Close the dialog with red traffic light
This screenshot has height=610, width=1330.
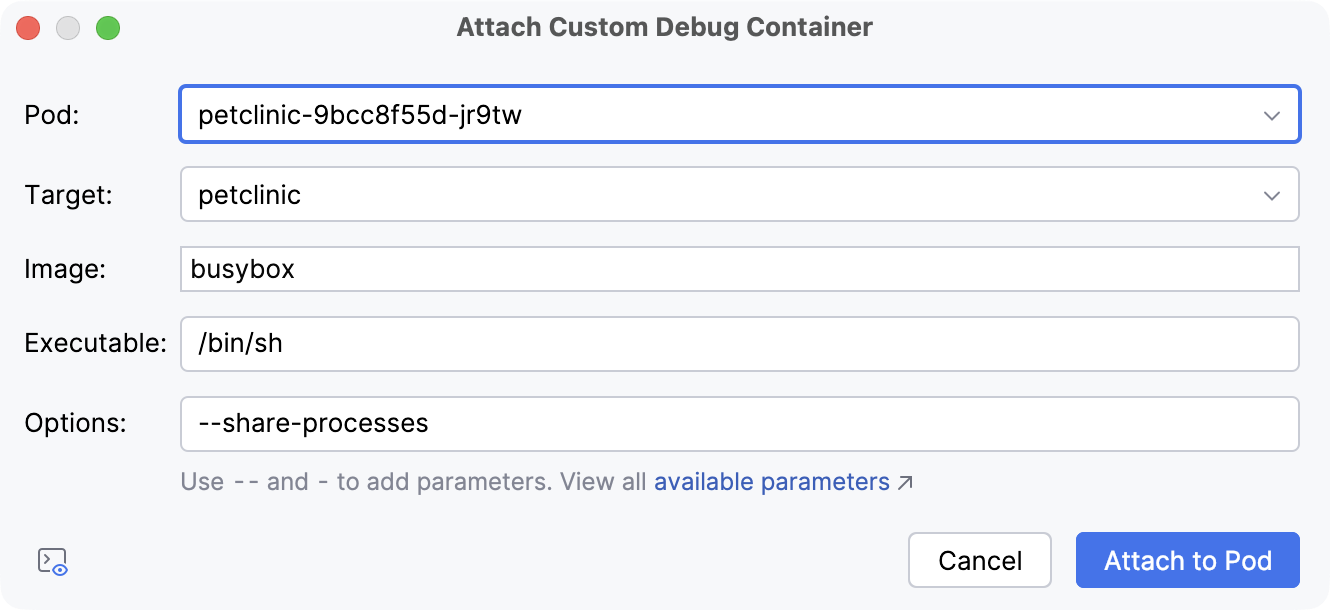coord(28,28)
